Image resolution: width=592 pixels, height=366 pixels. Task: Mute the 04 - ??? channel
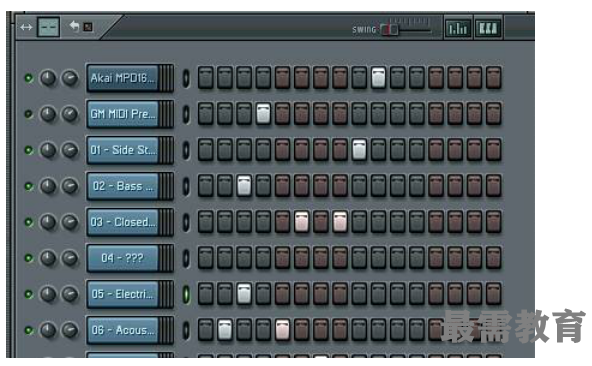[x=28, y=258]
